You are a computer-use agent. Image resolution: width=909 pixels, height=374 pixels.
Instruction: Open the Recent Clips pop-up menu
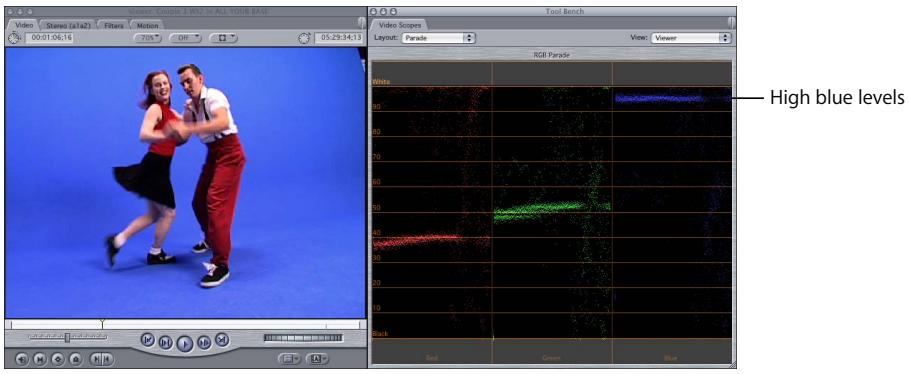[289, 359]
